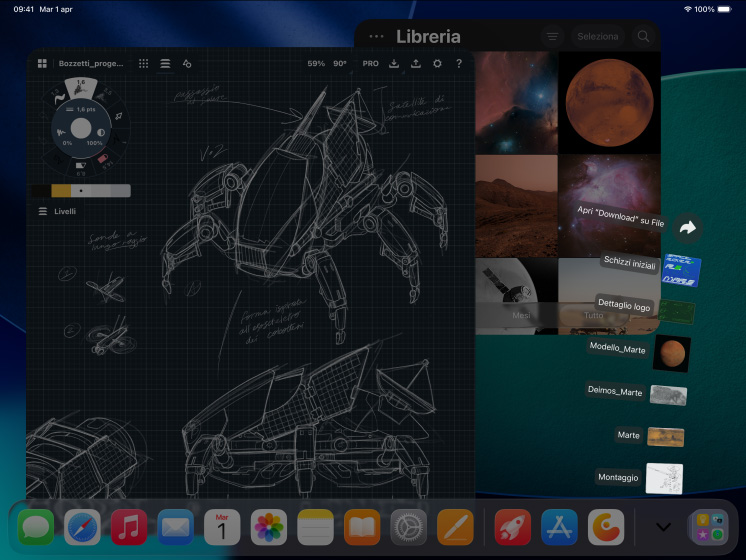Expand the dock chevron for recent files
Image resolution: width=746 pixels, height=560 pixels.
(662, 526)
